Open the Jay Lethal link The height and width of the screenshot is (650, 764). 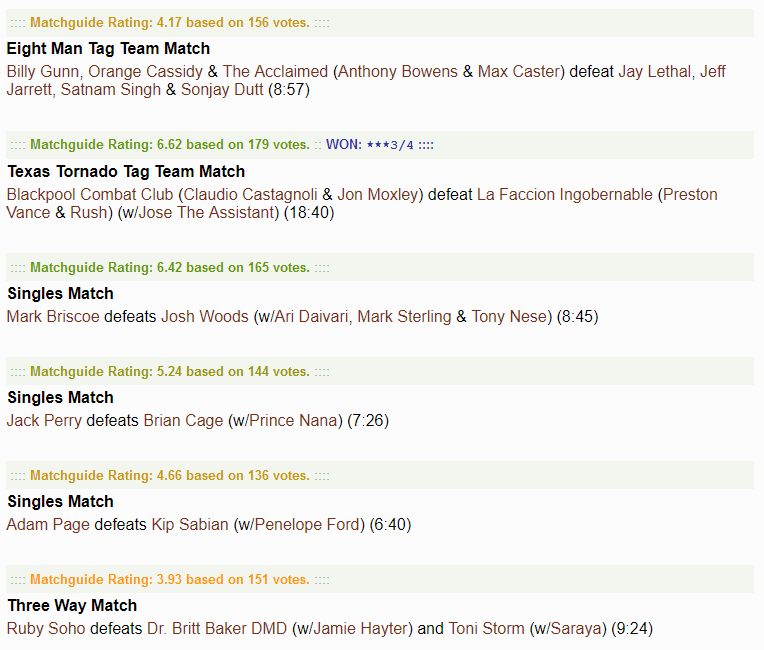point(654,72)
